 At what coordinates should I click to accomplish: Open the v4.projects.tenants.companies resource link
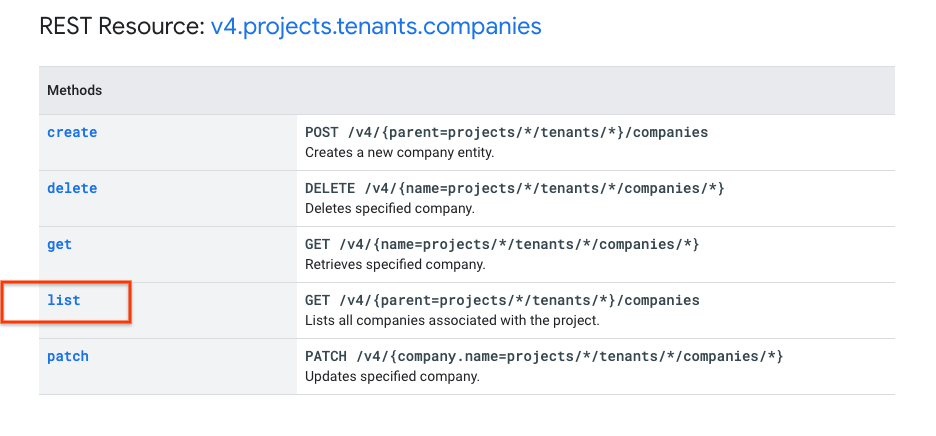point(376,26)
